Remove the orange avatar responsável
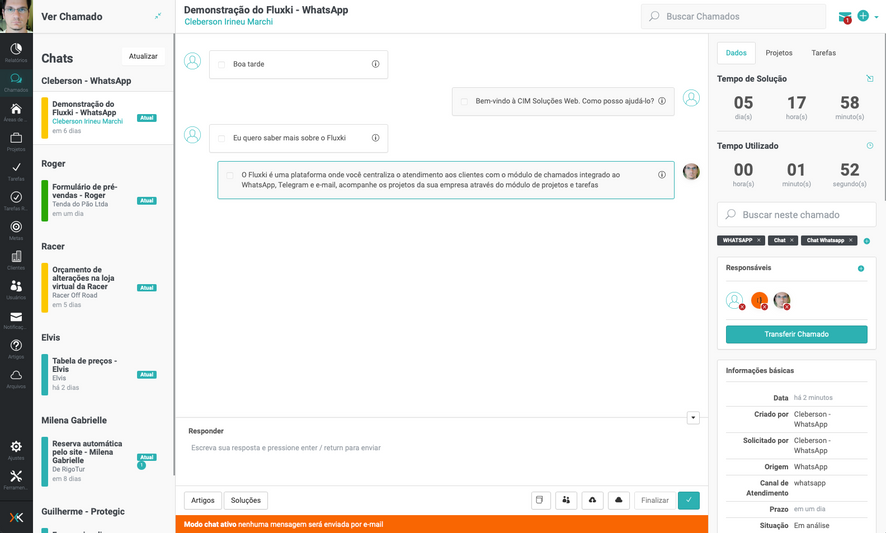 [x=765, y=307]
